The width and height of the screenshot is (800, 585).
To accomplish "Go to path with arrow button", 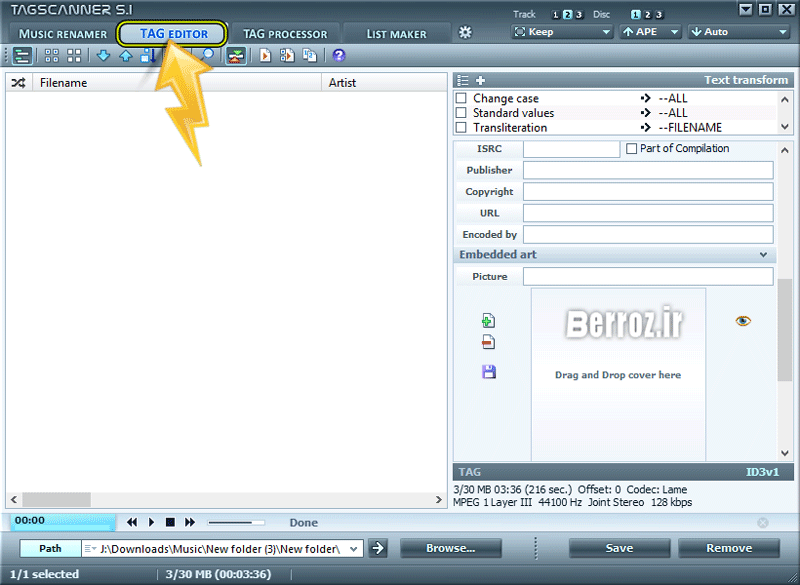I will click(378, 548).
